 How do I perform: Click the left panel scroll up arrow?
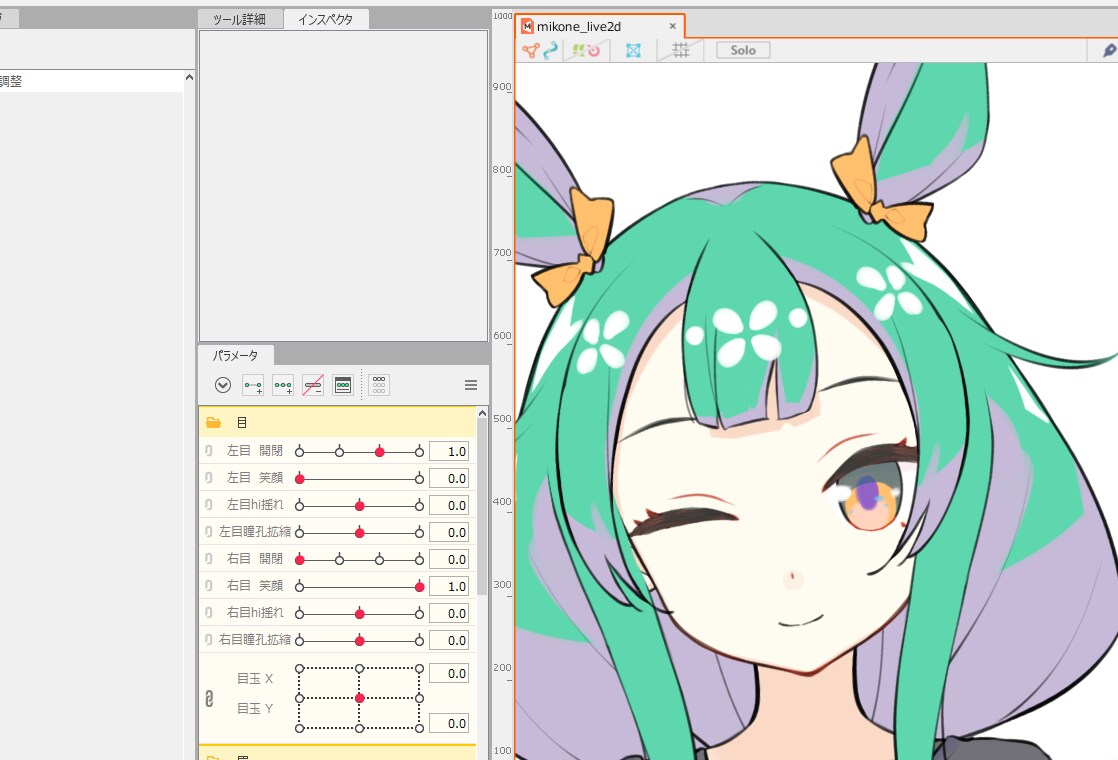click(x=189, y=76)
